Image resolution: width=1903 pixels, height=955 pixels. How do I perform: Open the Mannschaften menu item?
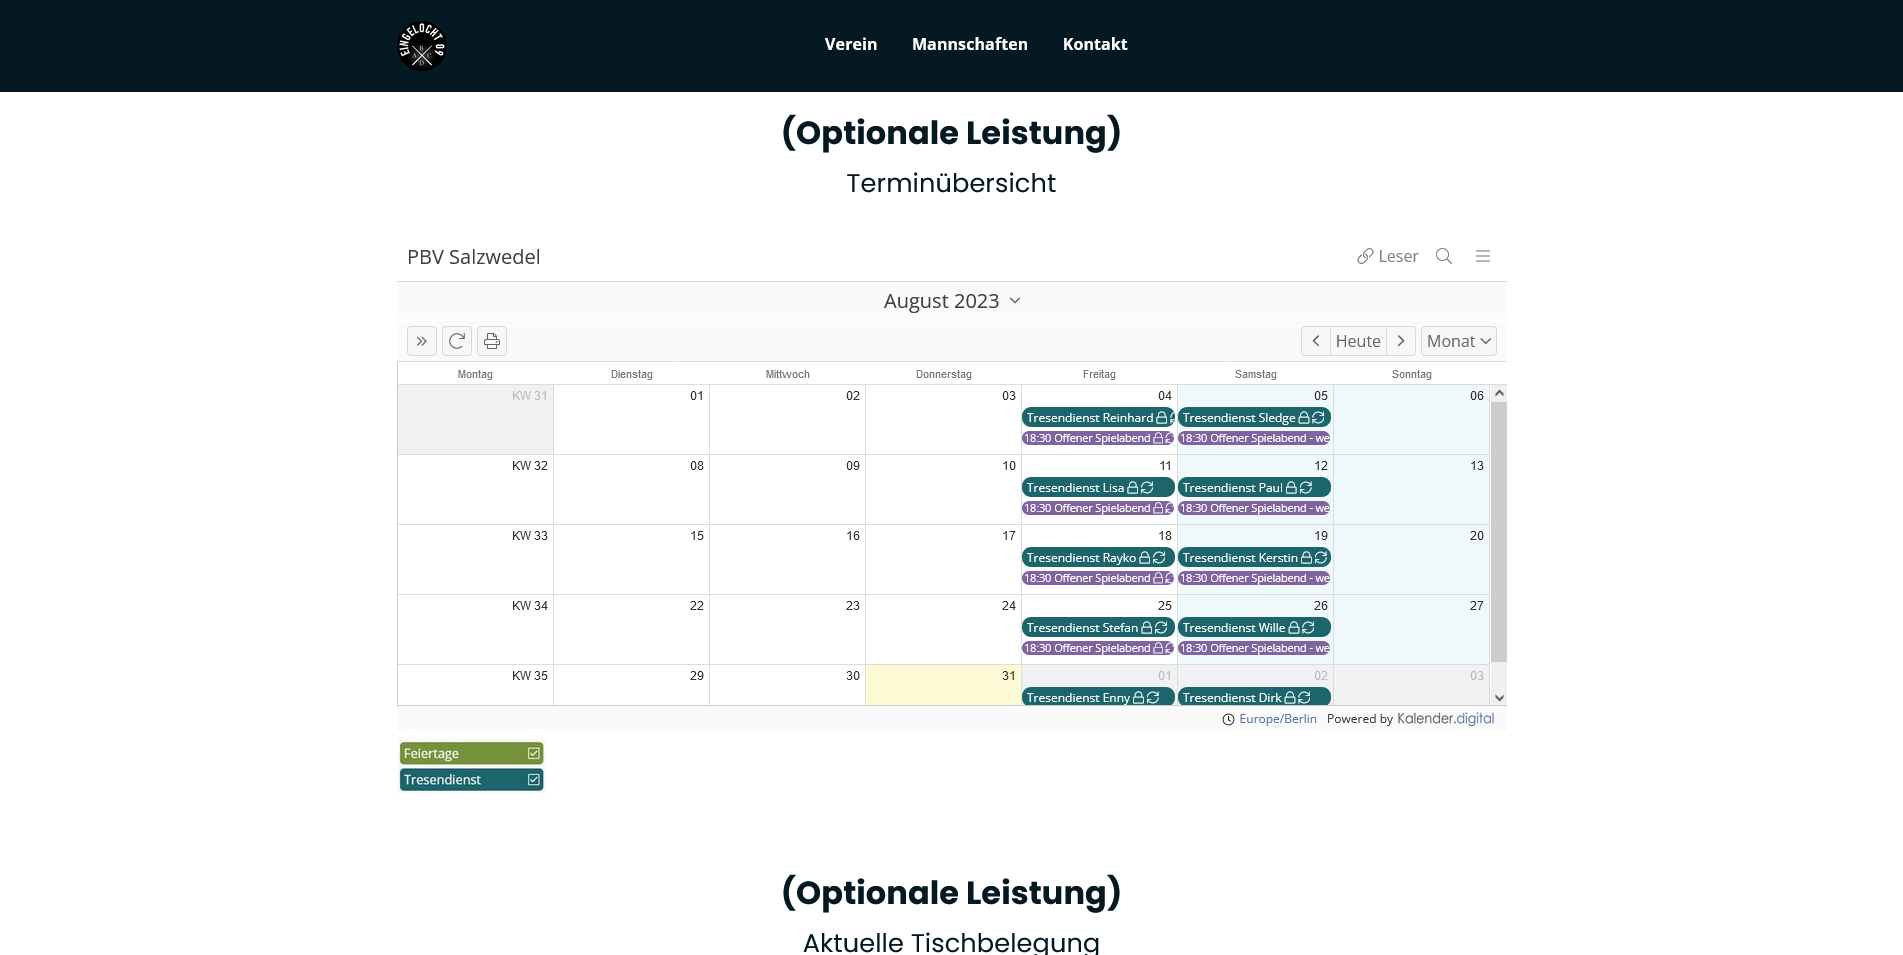969,44
